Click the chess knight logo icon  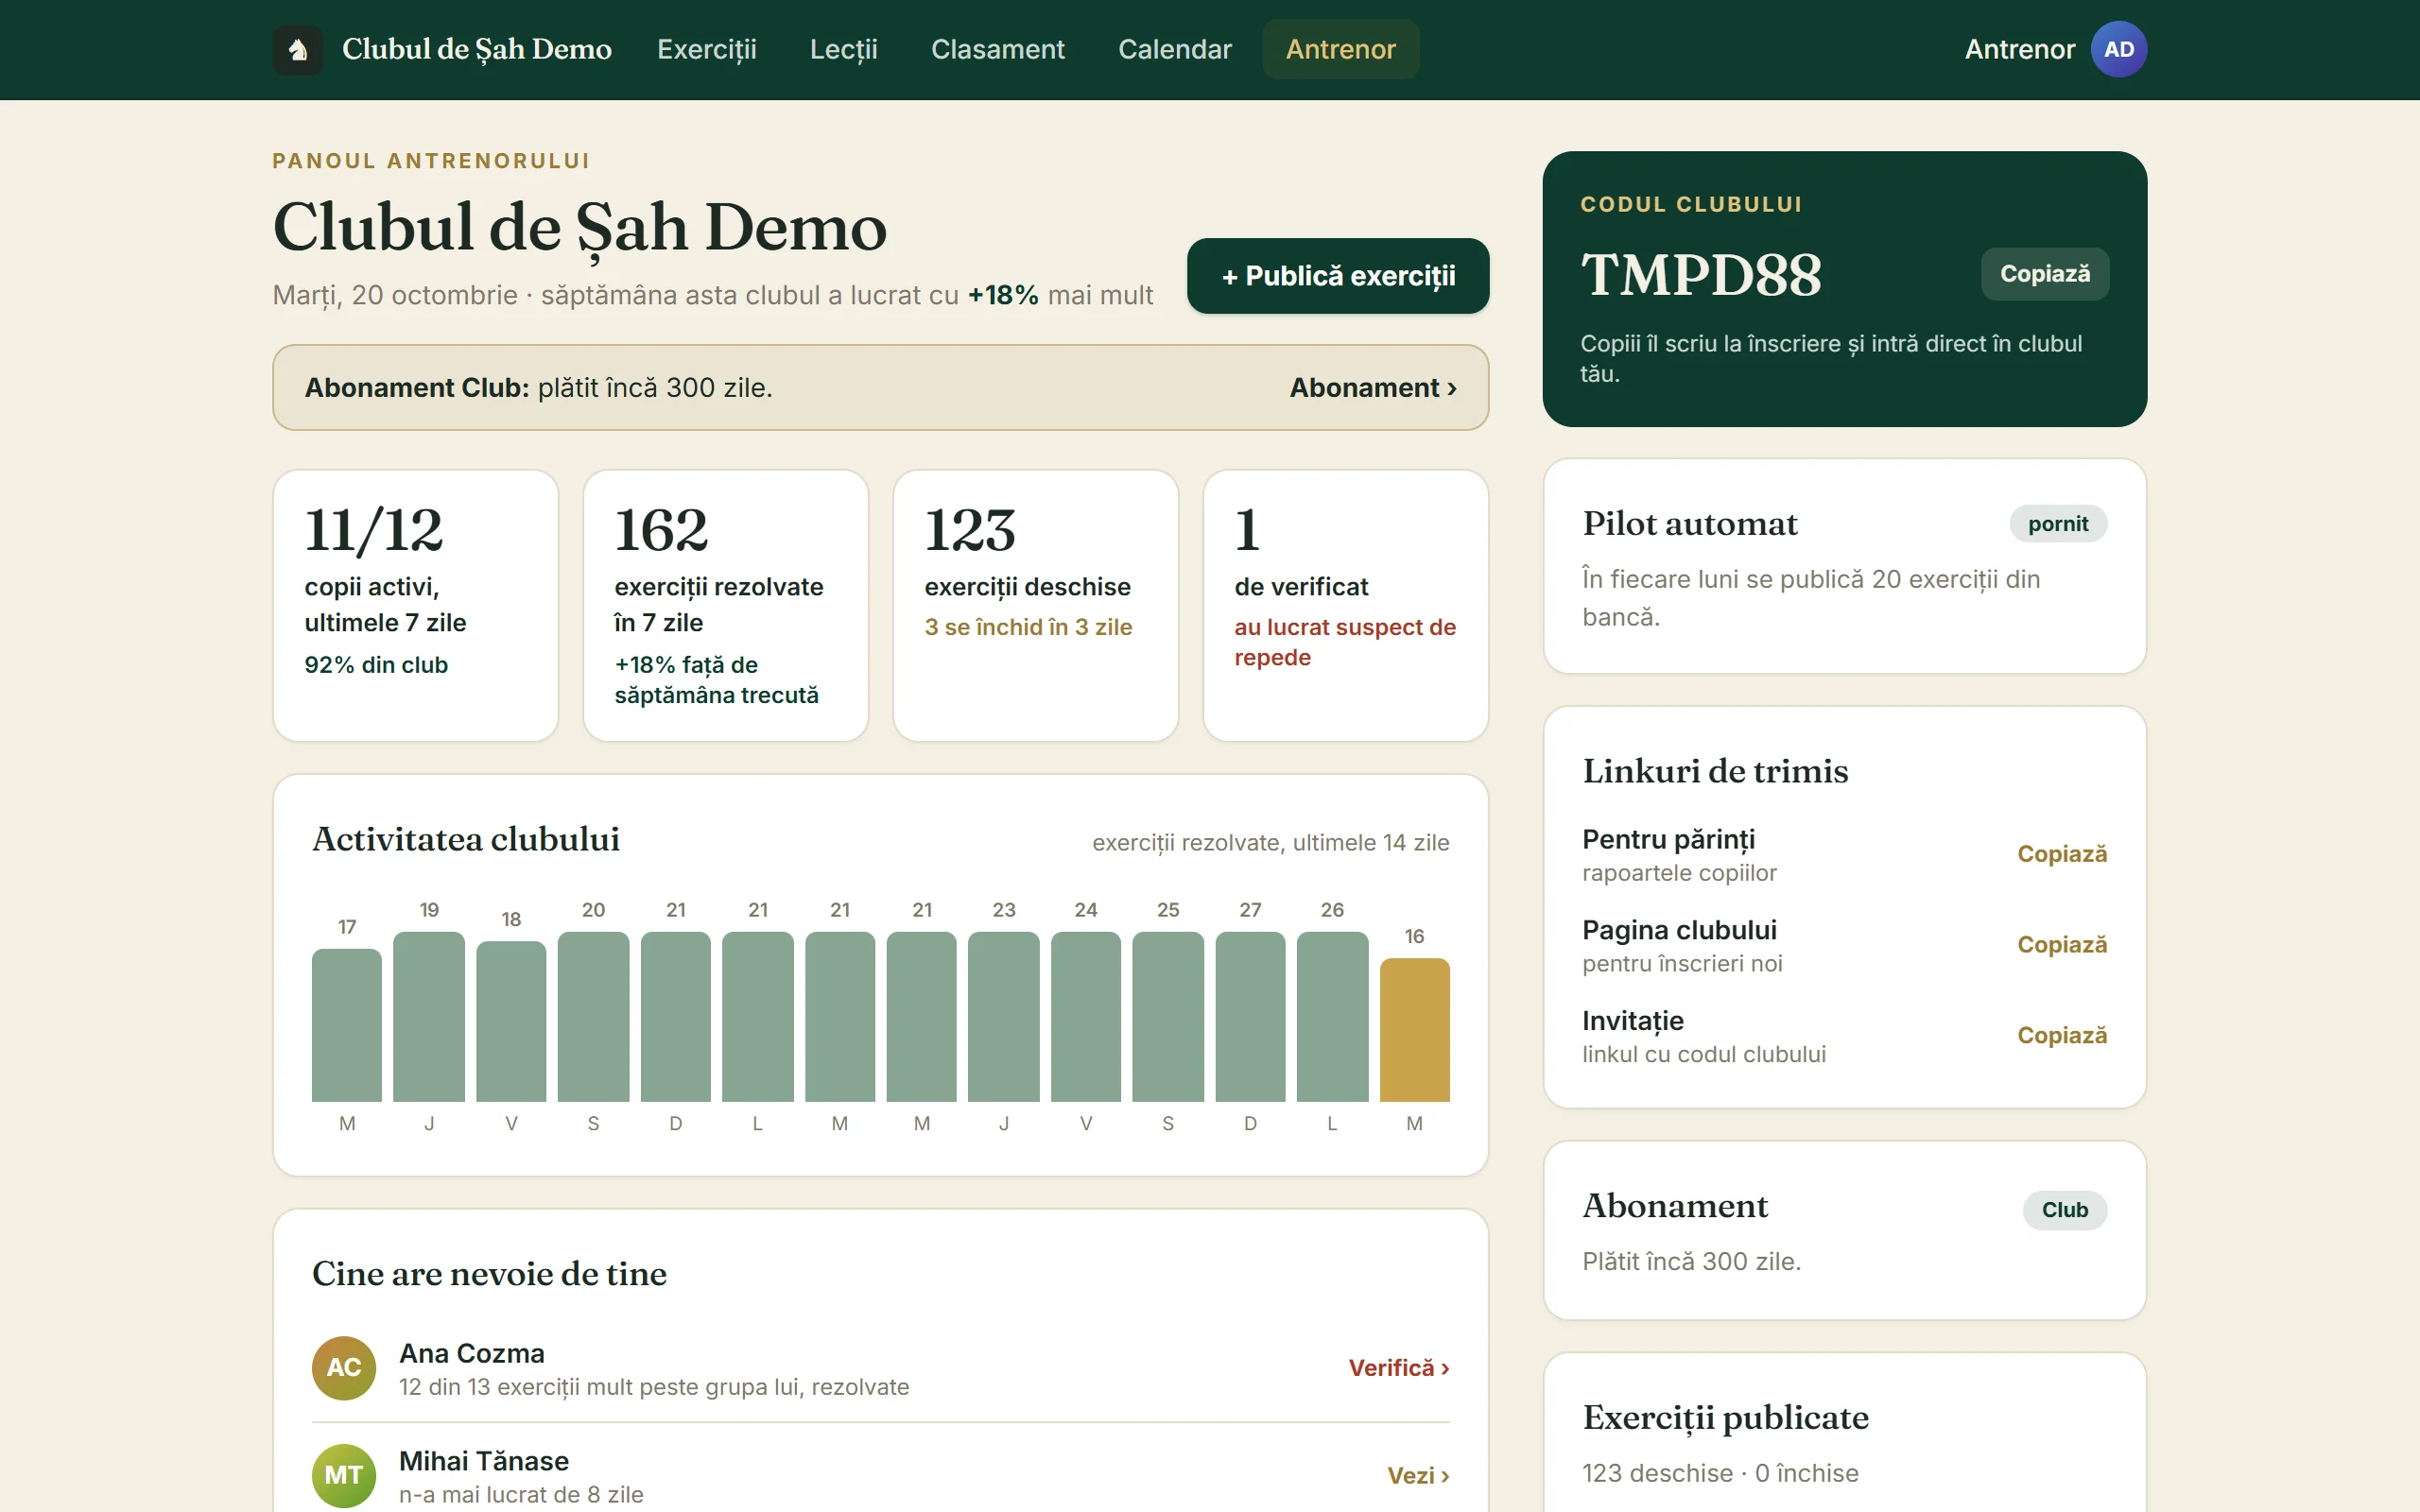(x=297, y=49)
